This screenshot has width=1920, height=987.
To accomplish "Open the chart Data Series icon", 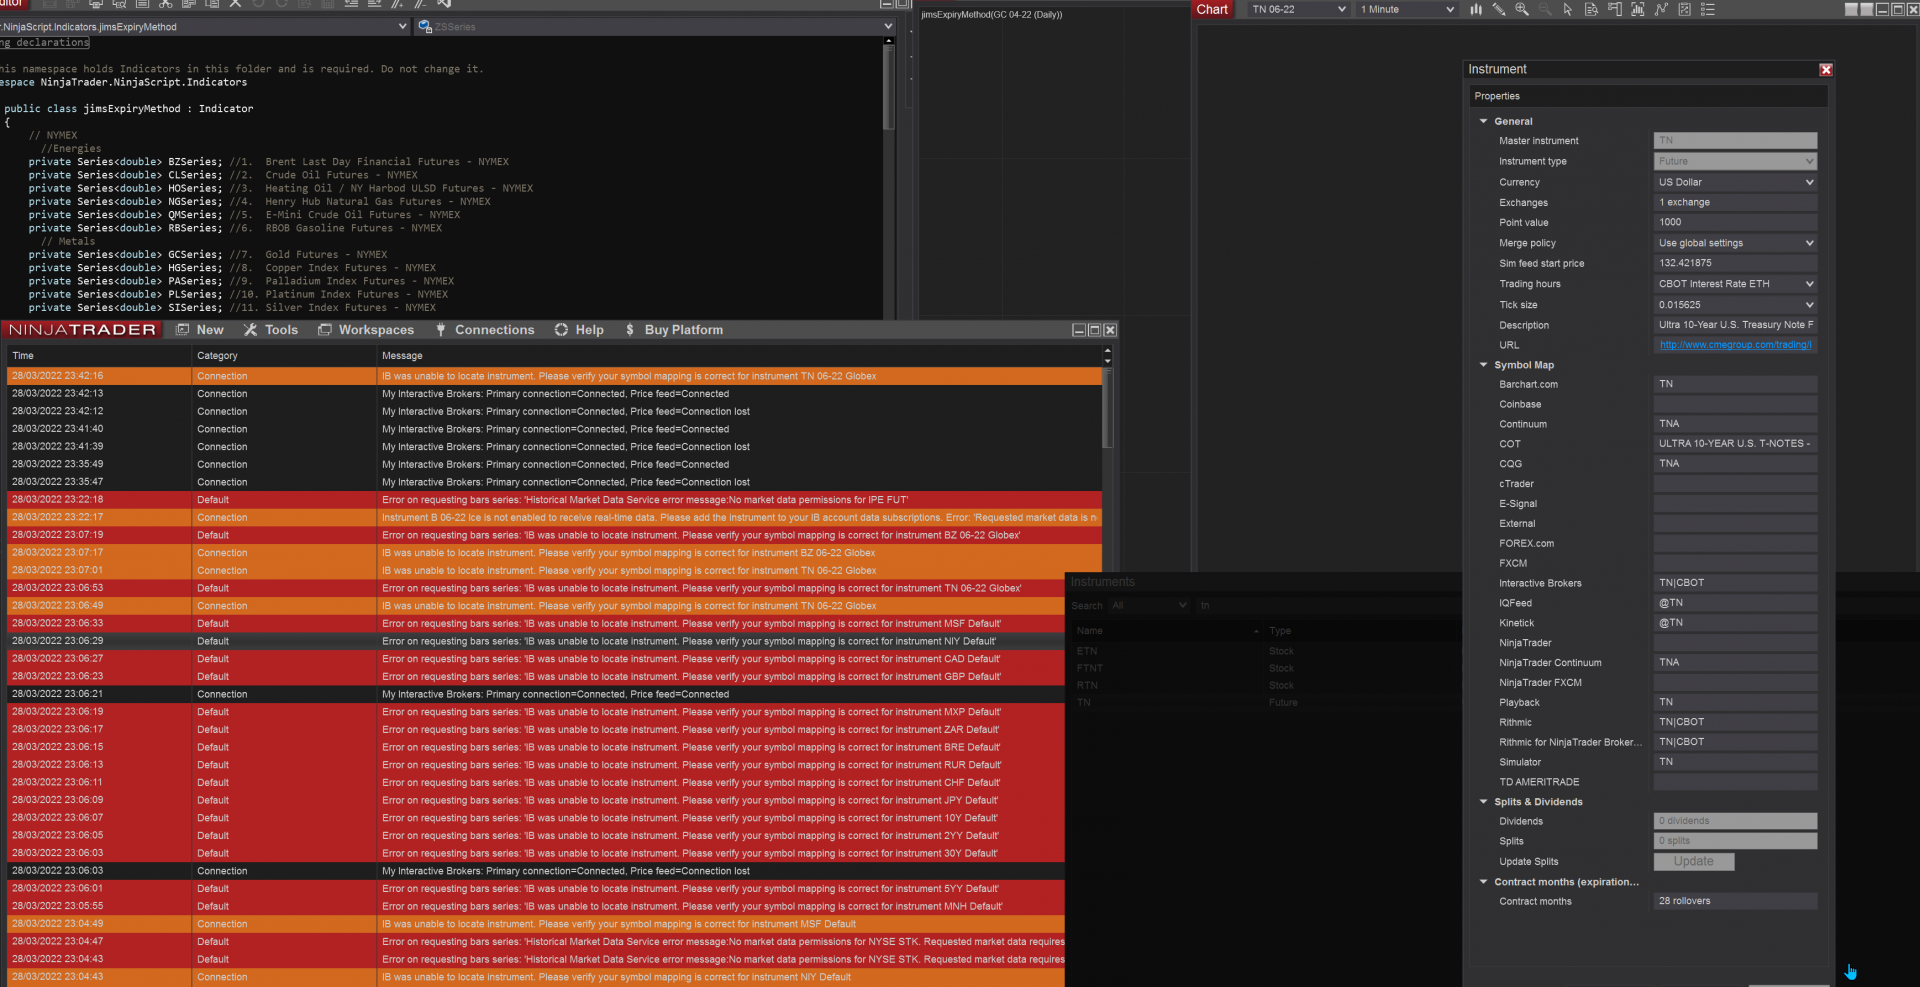I will [1637, 9].
